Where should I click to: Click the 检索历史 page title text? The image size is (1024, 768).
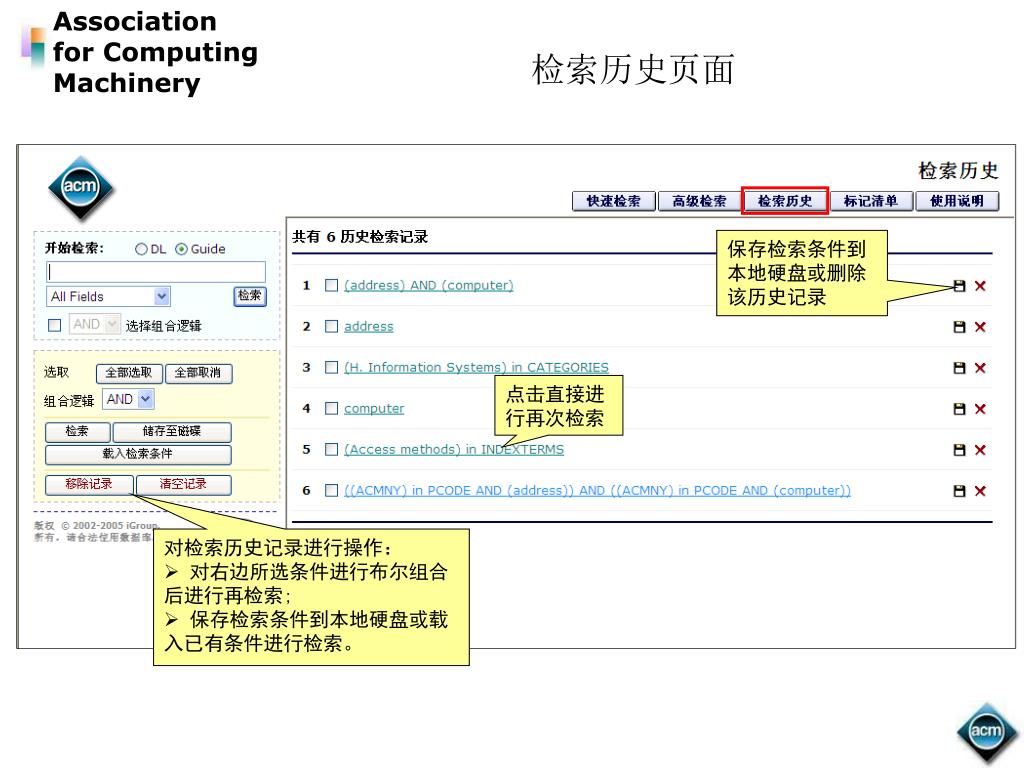tap(957, 170)
